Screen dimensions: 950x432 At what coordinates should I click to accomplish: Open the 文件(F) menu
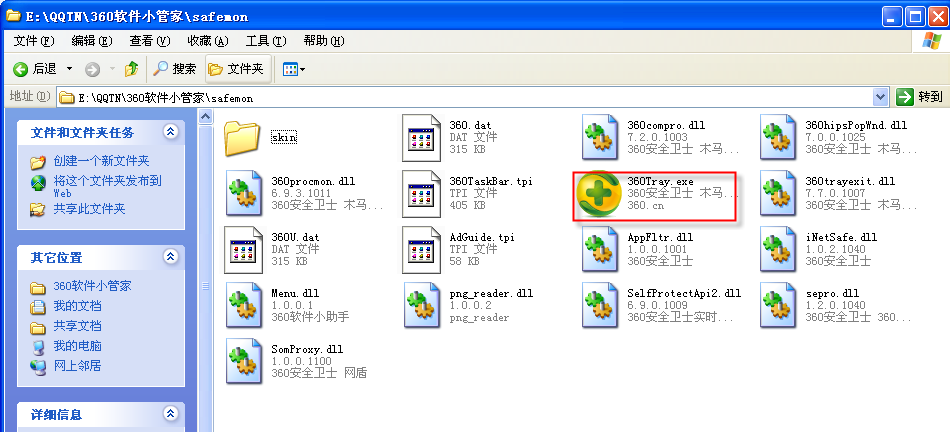click(34, 41)
